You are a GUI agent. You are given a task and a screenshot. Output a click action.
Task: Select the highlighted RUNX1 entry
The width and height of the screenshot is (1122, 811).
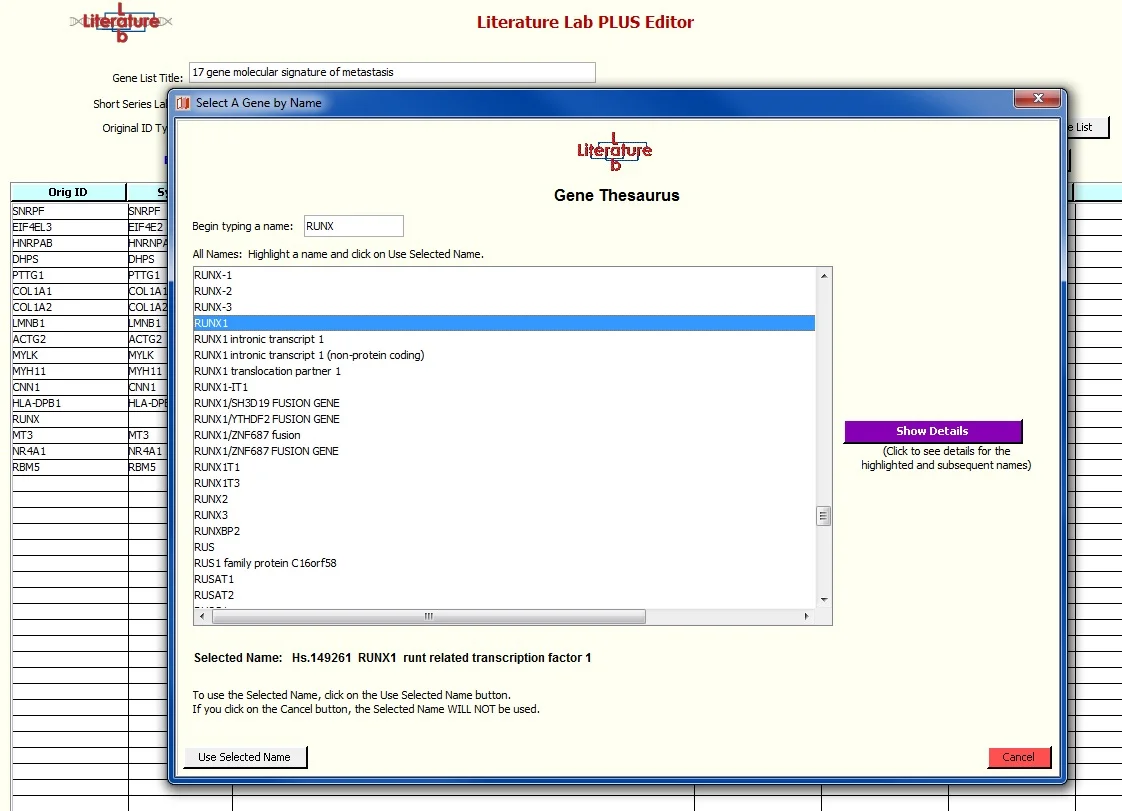504,323
